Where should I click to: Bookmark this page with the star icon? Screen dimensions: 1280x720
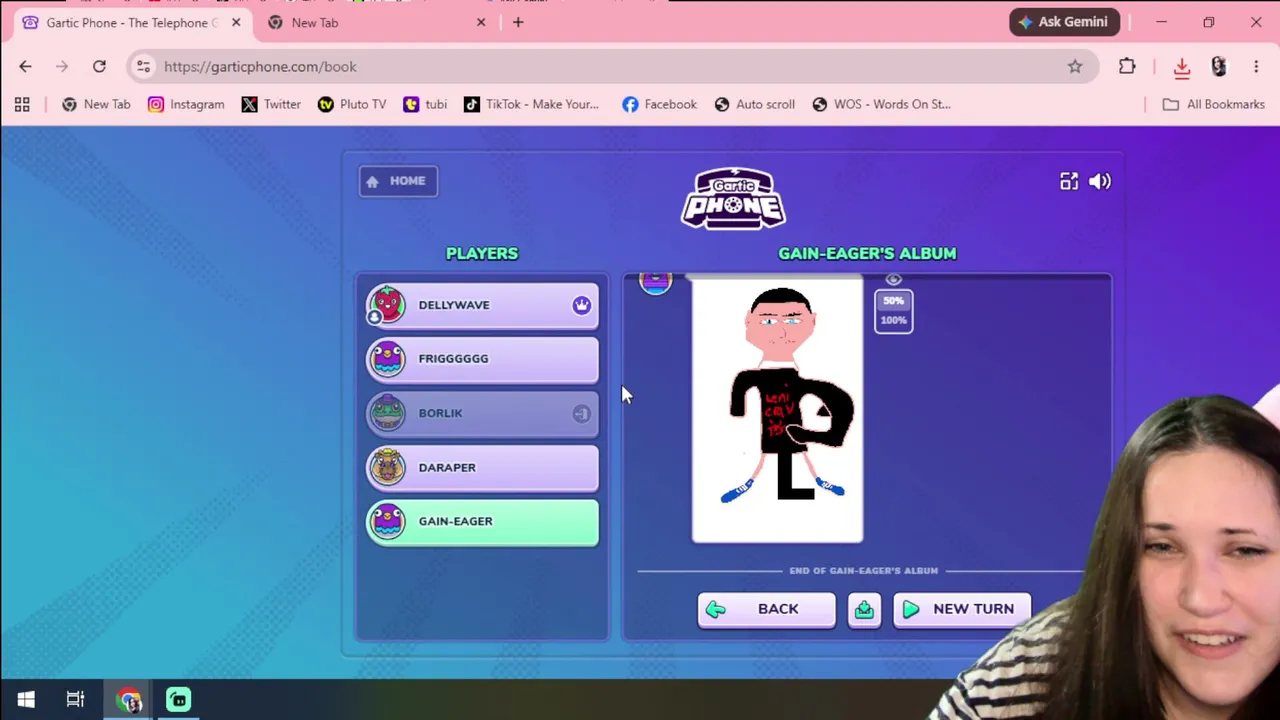(1075, 67)
